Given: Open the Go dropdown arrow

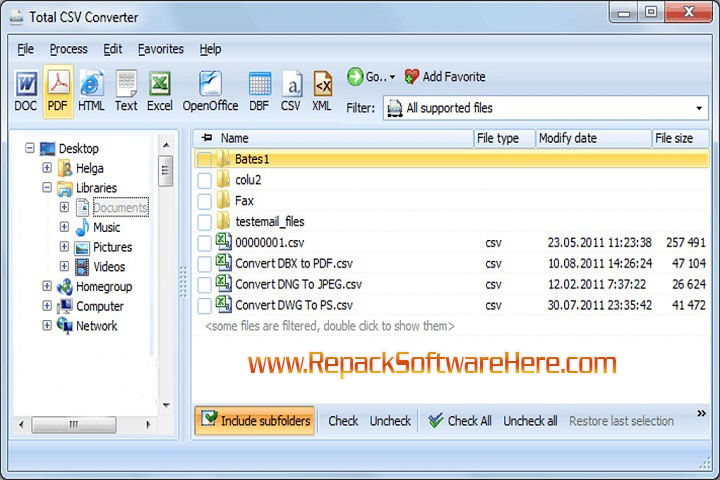Looking at the screenshot, I should tap(392, 77).
